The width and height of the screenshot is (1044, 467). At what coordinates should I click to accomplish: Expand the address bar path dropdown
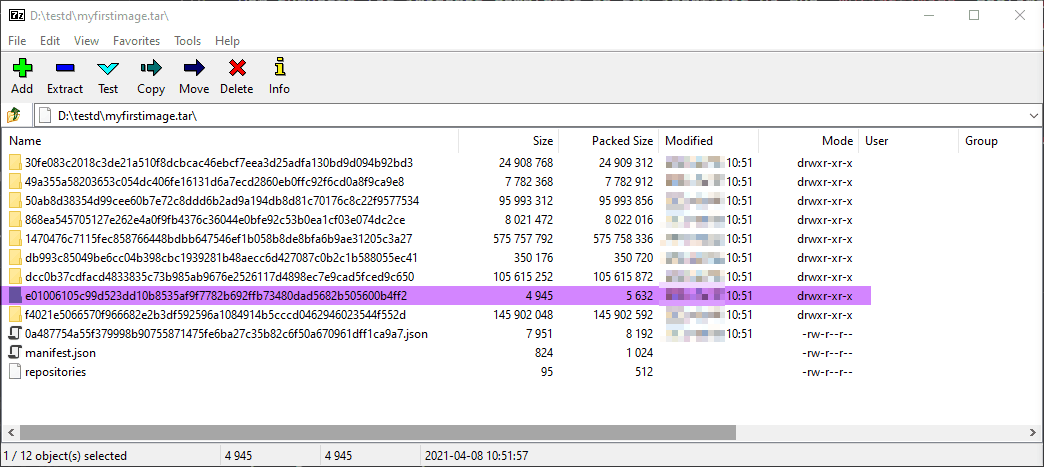pyautogui.click(x=1033, y=116)
